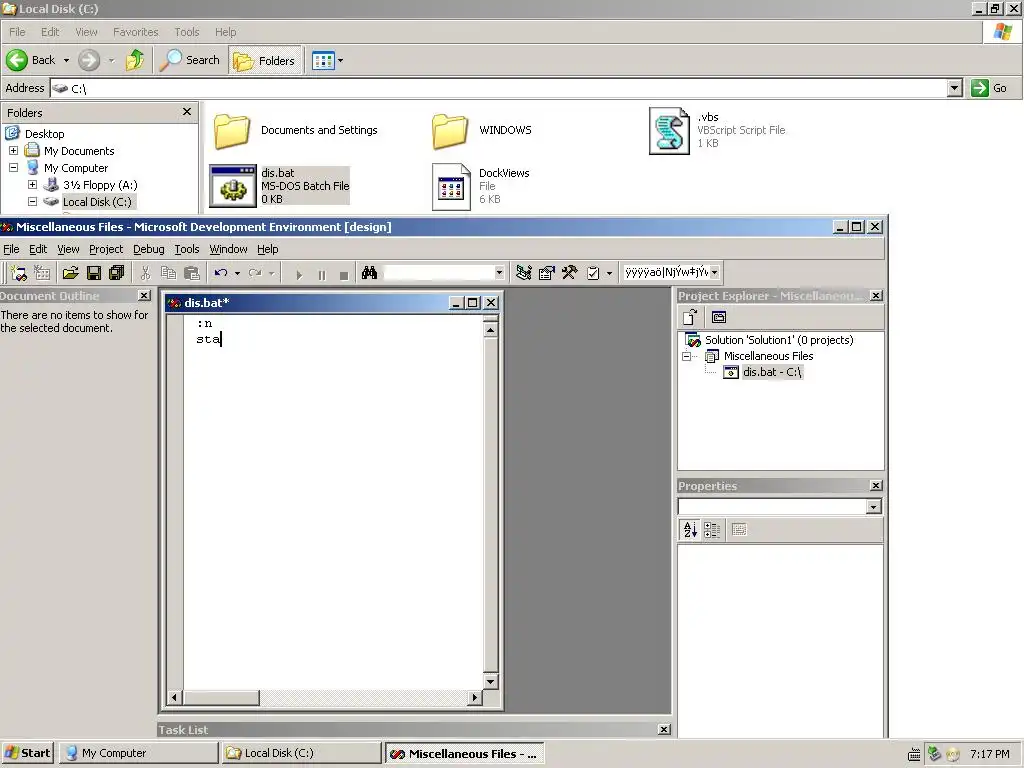The width and height of the screenshot is (1024, 768).
Task: Click the Go button next to Address
Action: pos(989,88)
